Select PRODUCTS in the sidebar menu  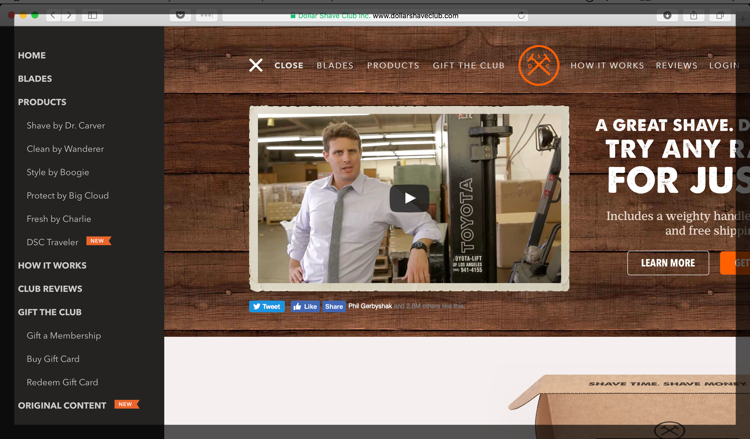(x=42, y=102)
